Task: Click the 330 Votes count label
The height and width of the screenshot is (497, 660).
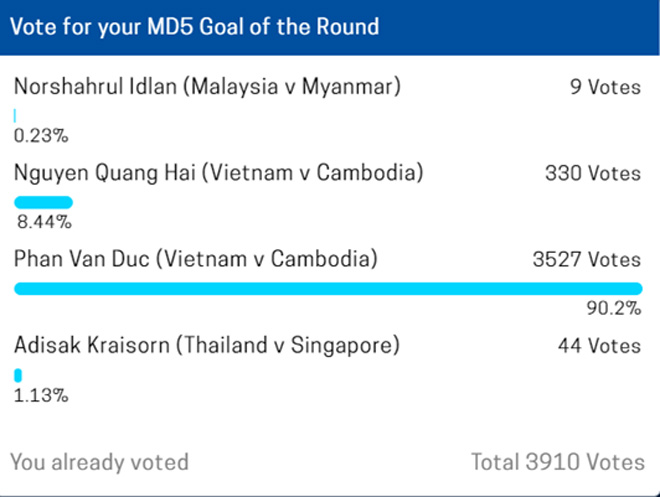Action: [593, 173]
